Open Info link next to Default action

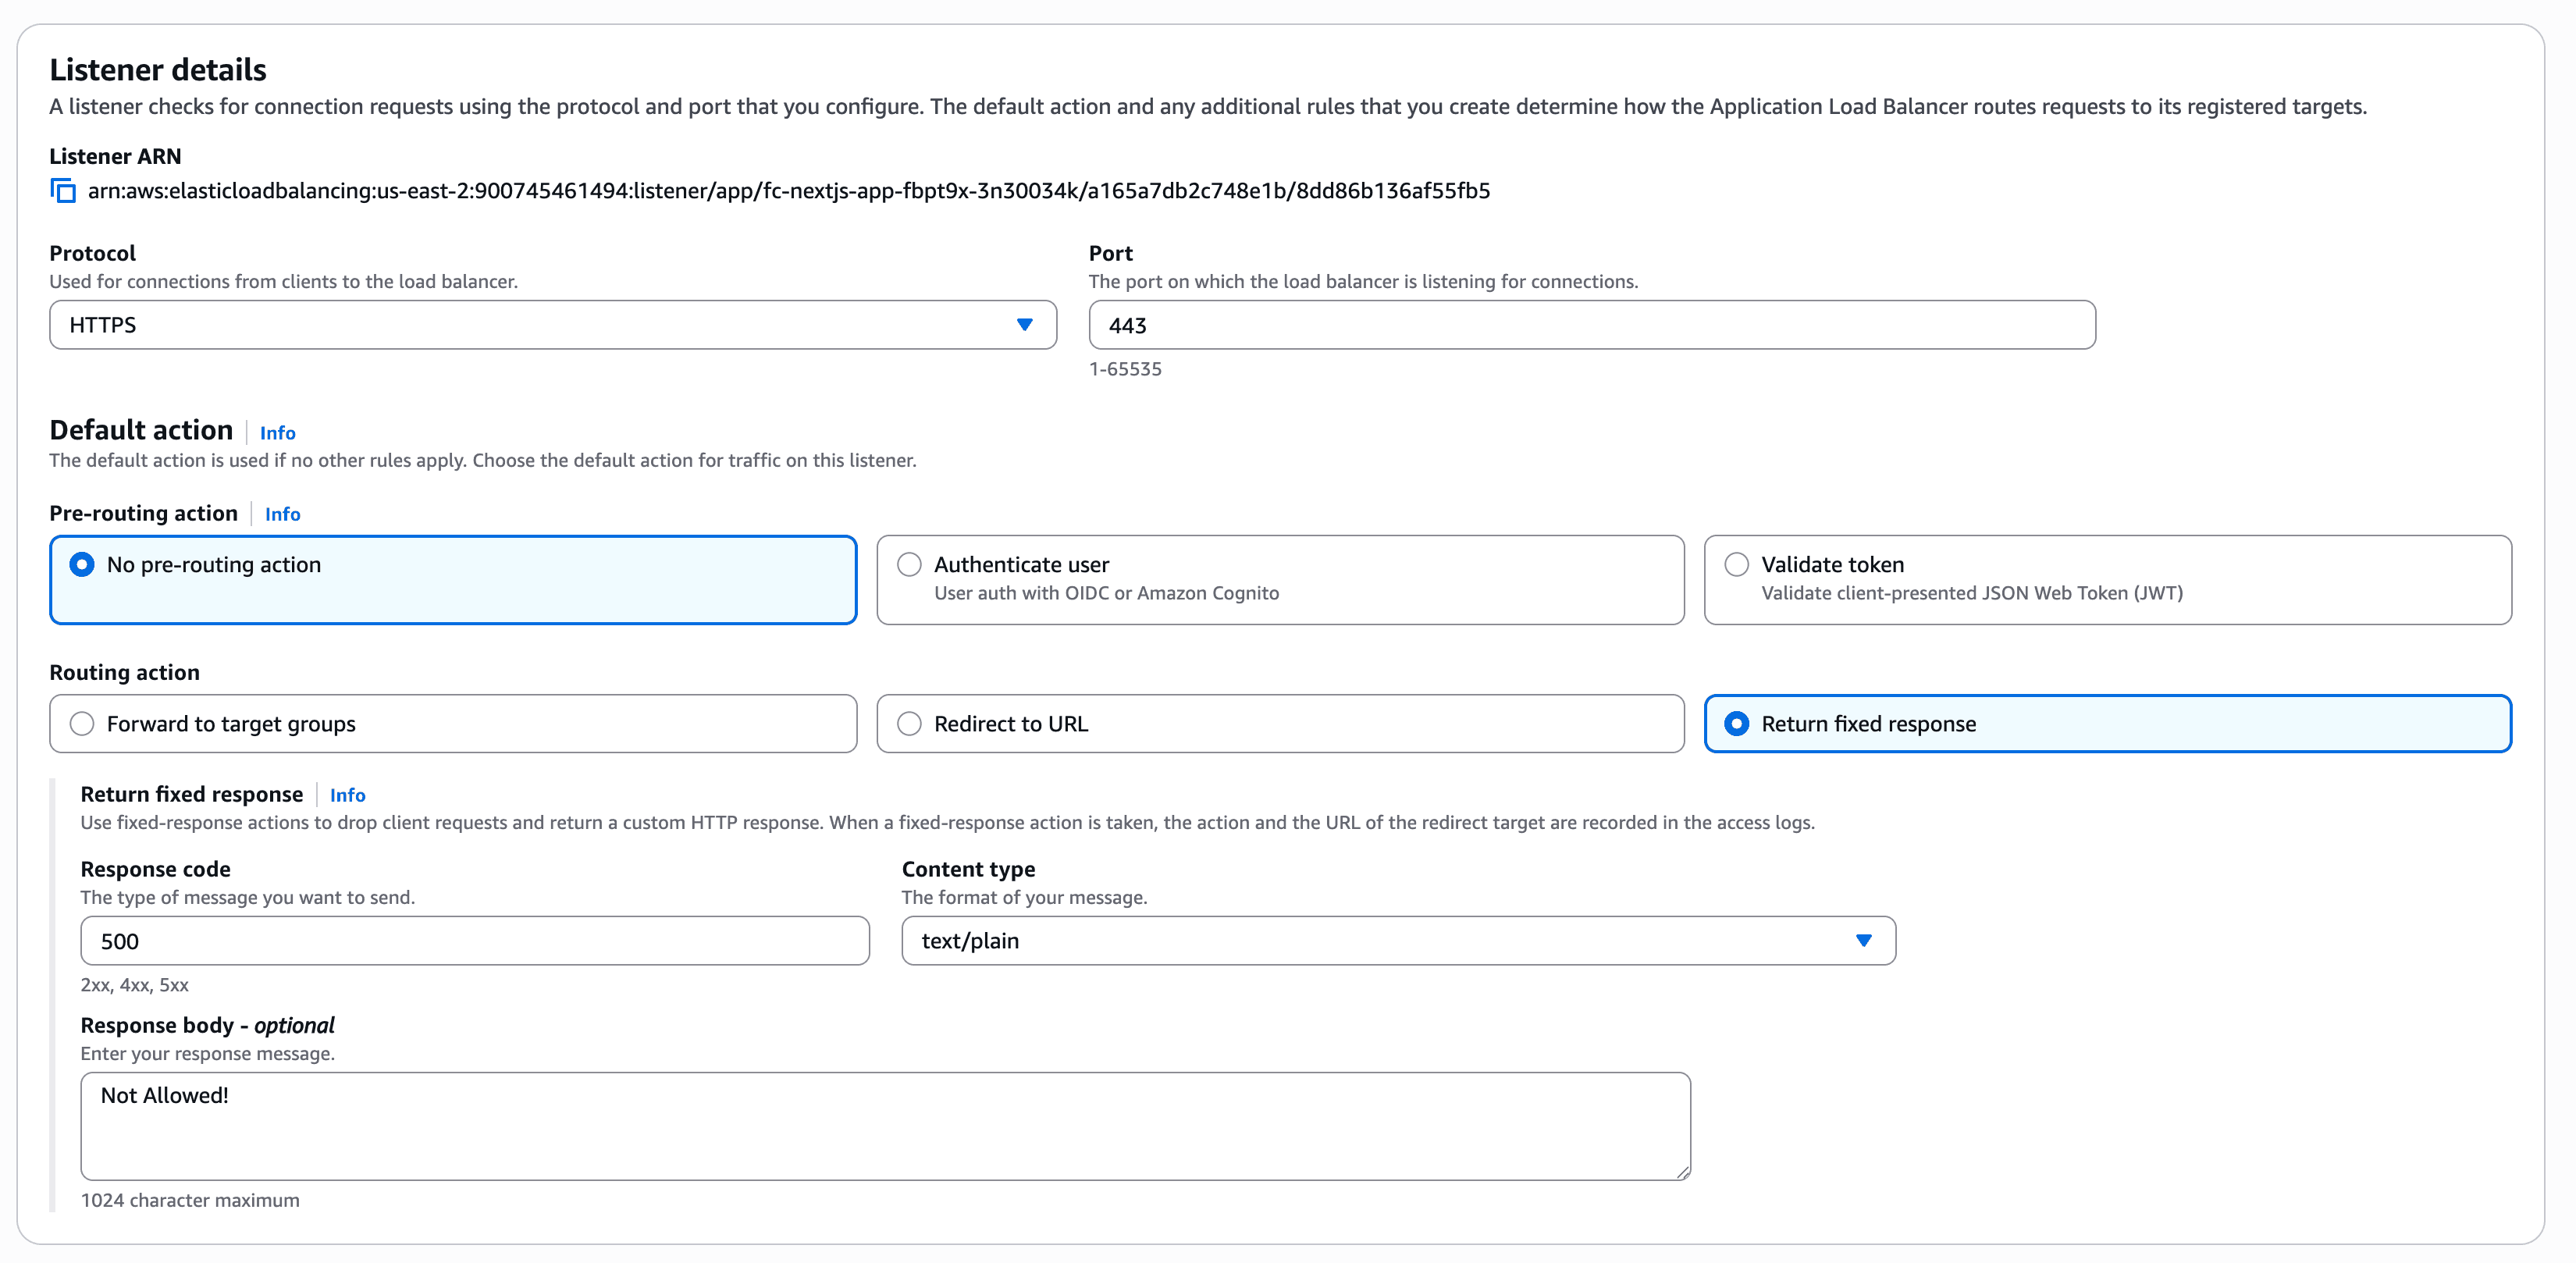click(x=277, y=432)
